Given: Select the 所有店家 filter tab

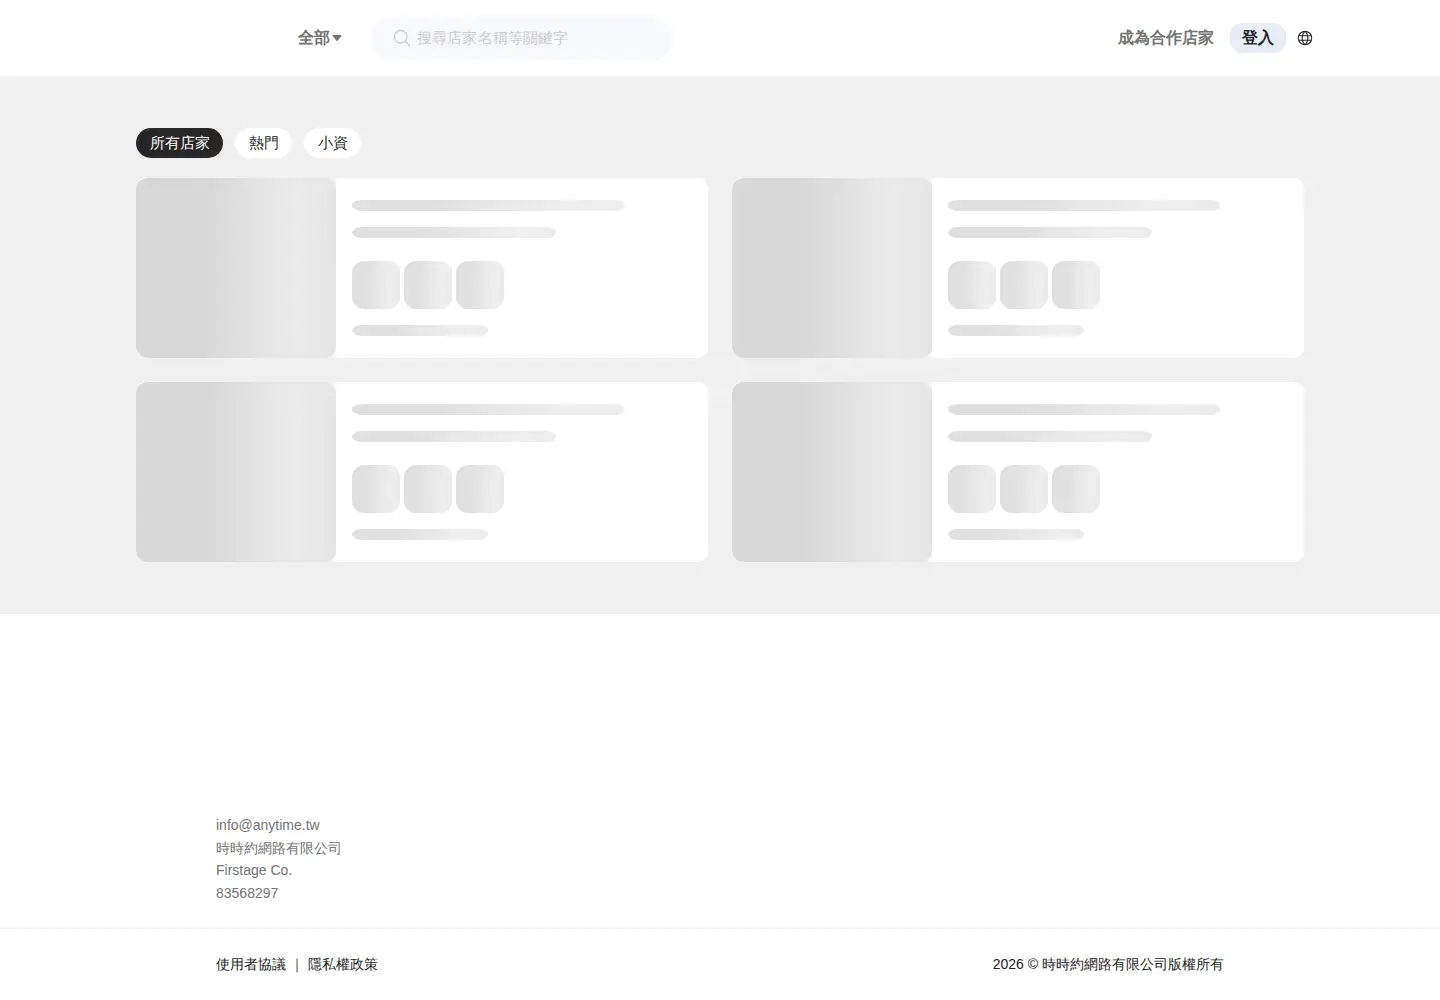Looking at the screenshot, I should [180, 143].
